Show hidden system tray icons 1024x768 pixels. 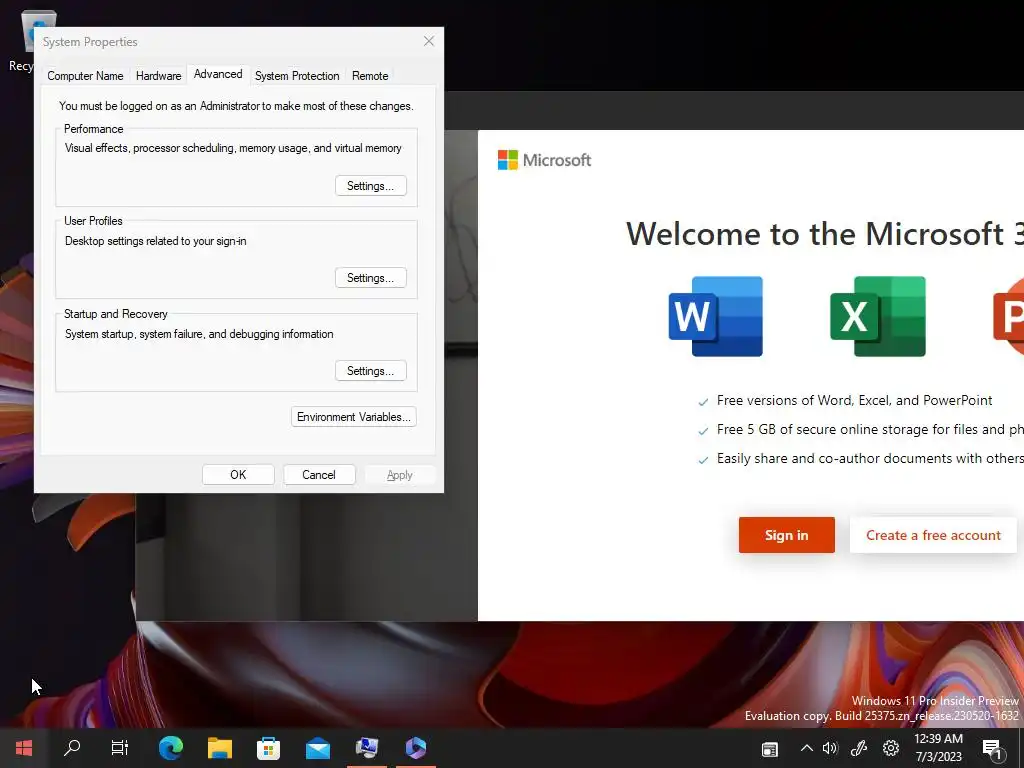pyautogui.click(x=807, y=748)
